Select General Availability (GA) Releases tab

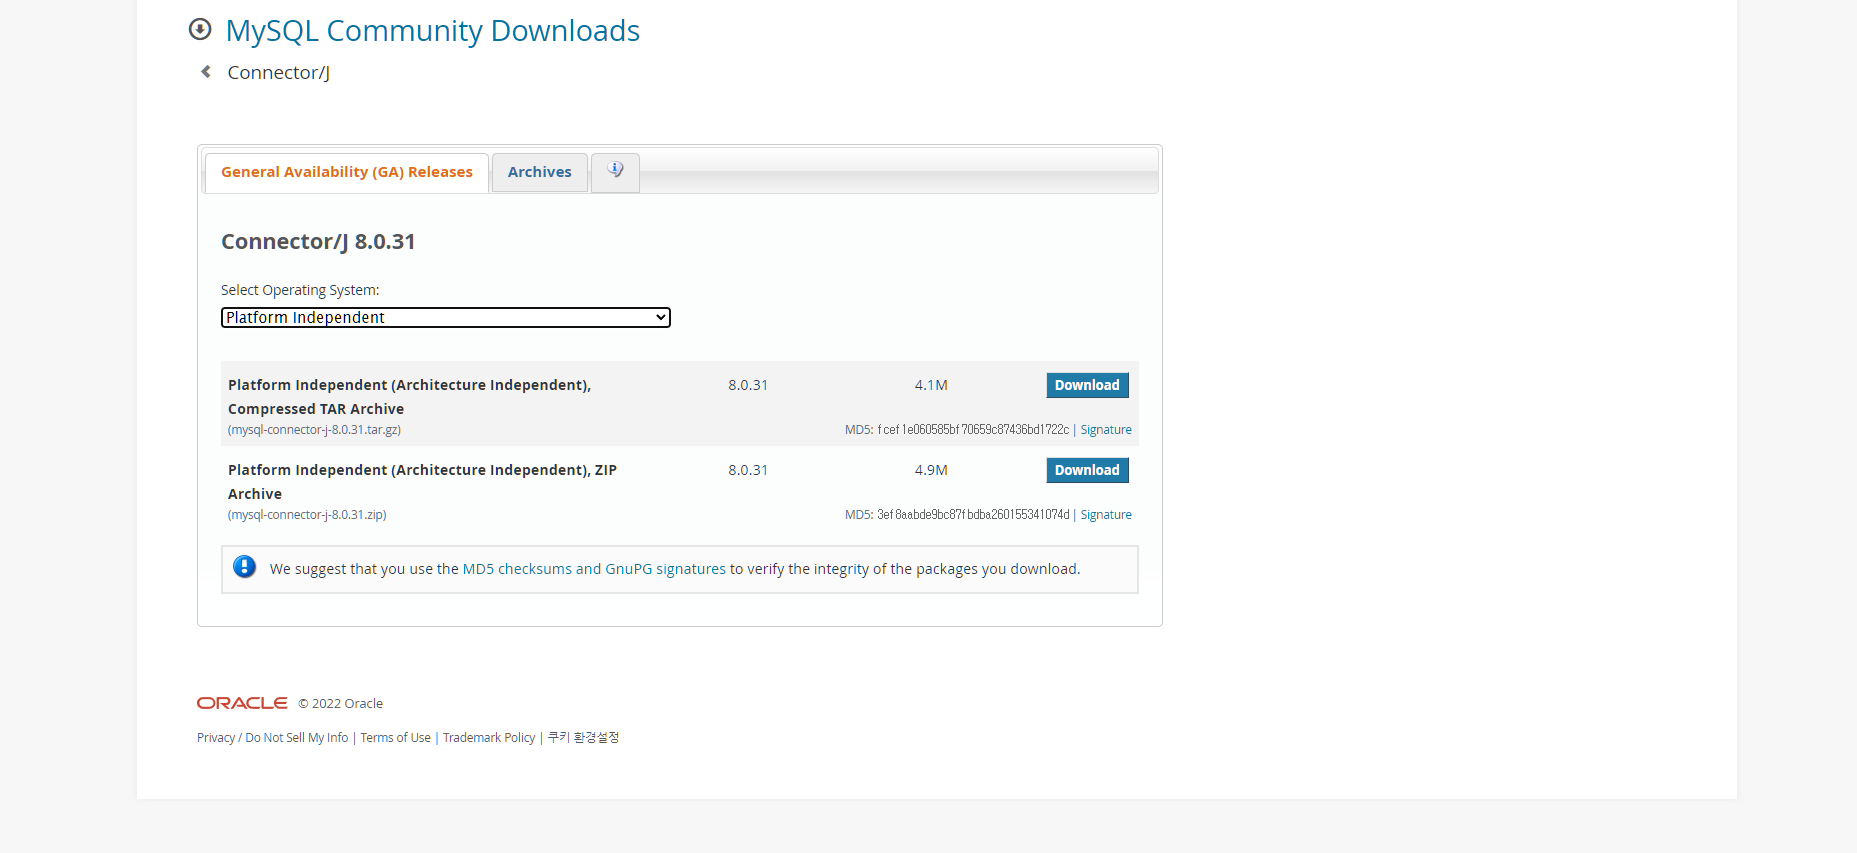(x=347, y=172)
